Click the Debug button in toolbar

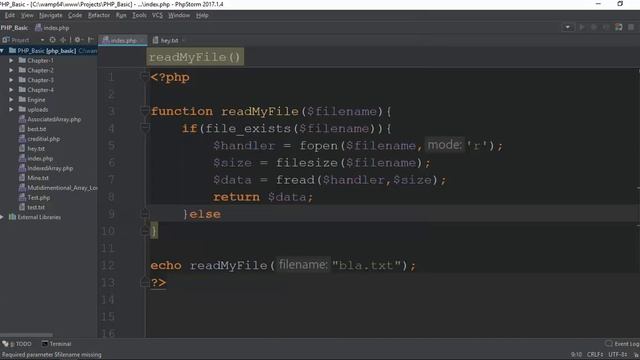point(594,27)
